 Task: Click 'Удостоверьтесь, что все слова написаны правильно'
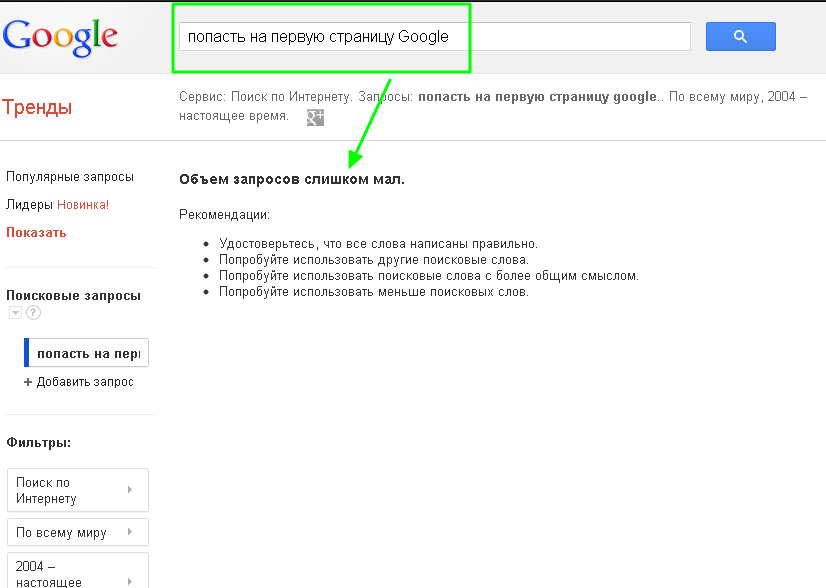[378, 244]
